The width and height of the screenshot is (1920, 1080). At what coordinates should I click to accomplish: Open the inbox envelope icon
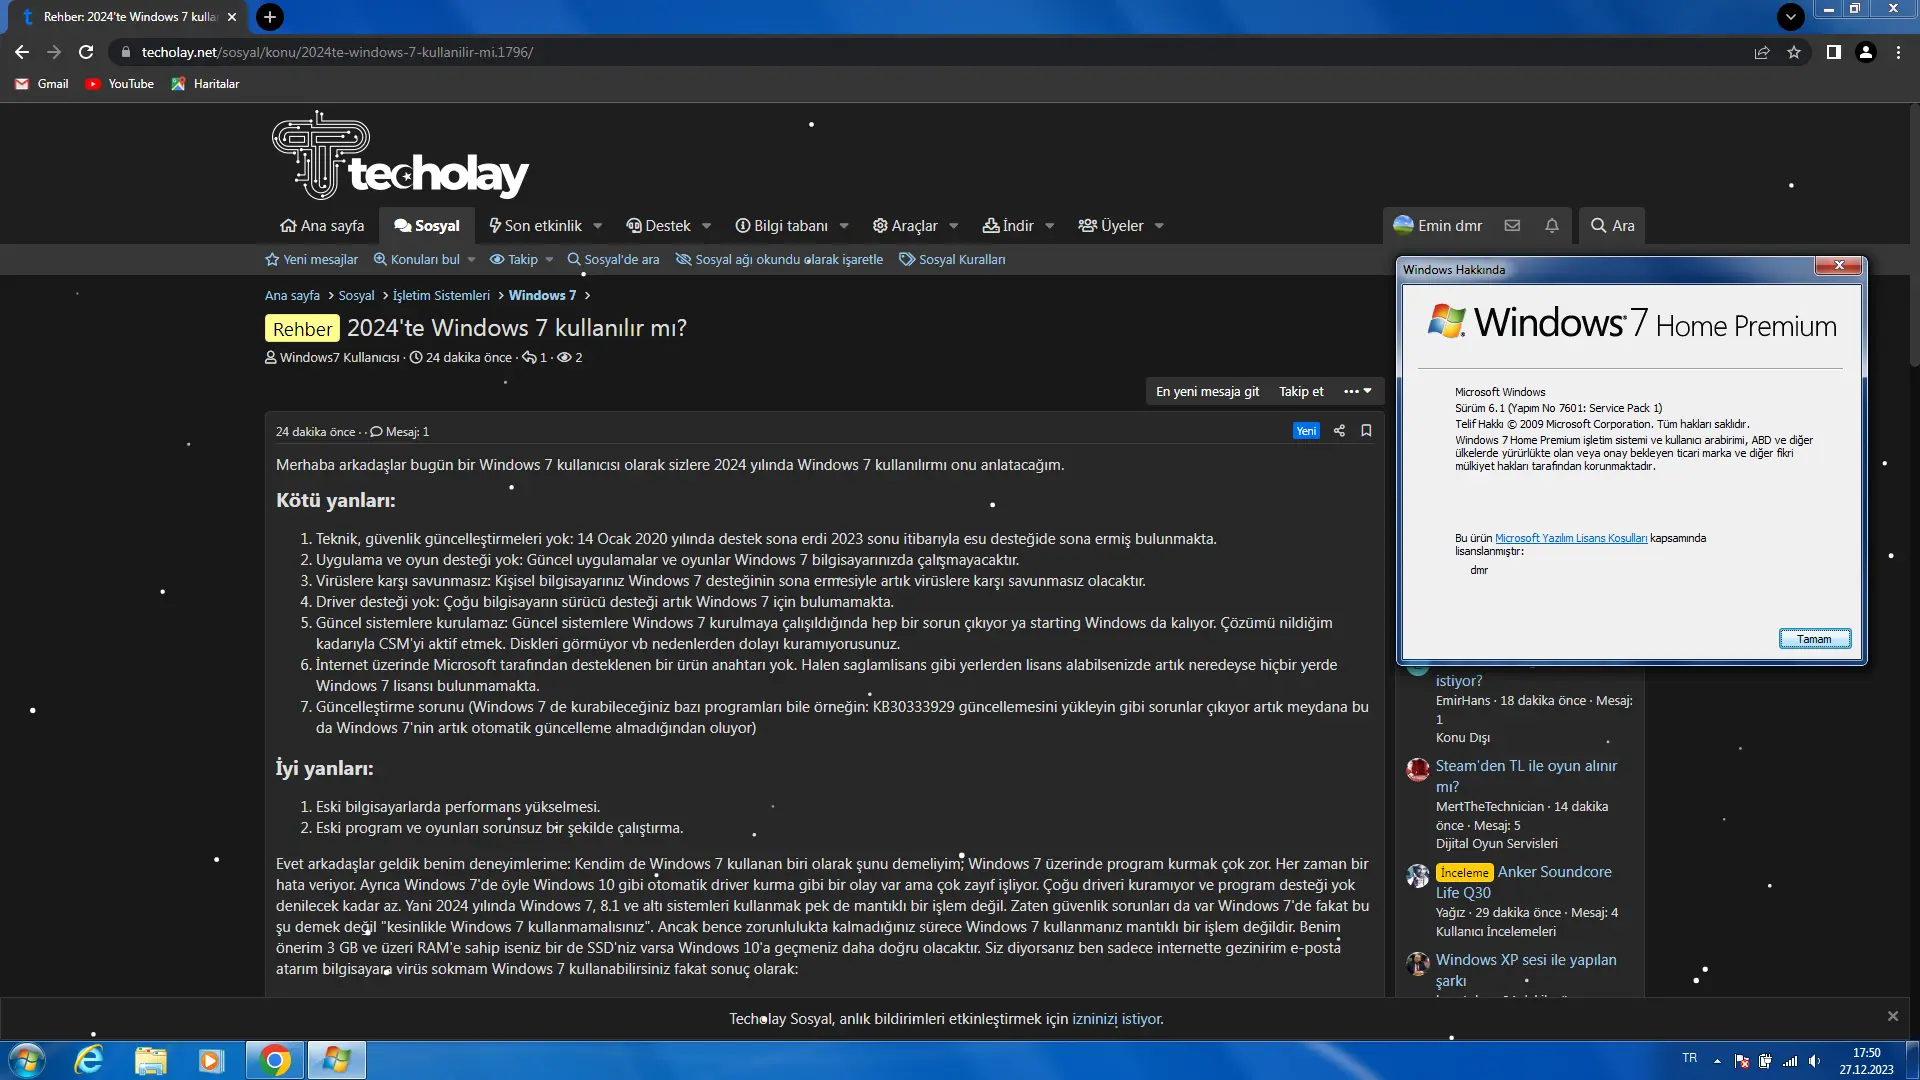click(1512, 226)
